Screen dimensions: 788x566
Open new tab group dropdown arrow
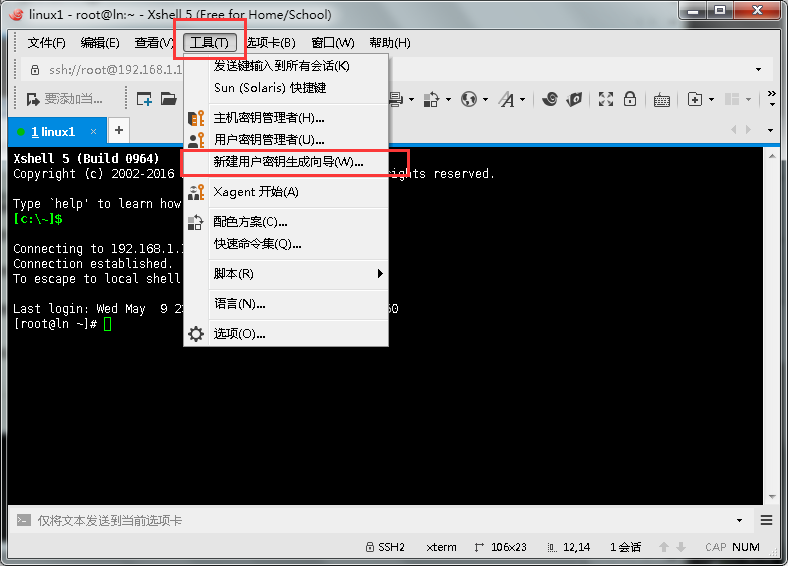711,100
